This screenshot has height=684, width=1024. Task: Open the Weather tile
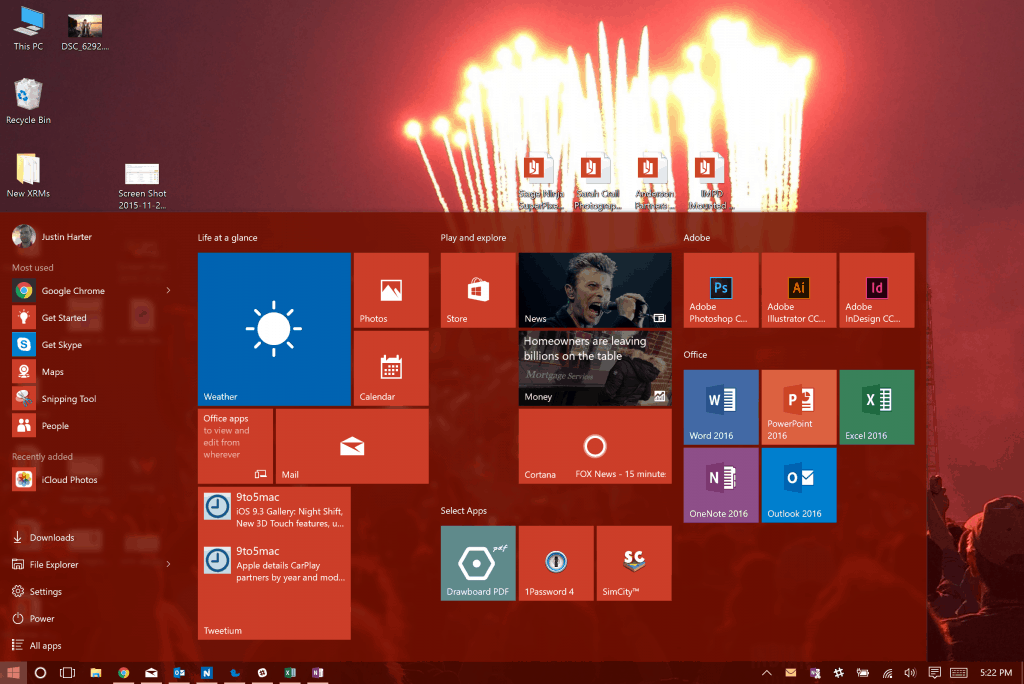274,329
